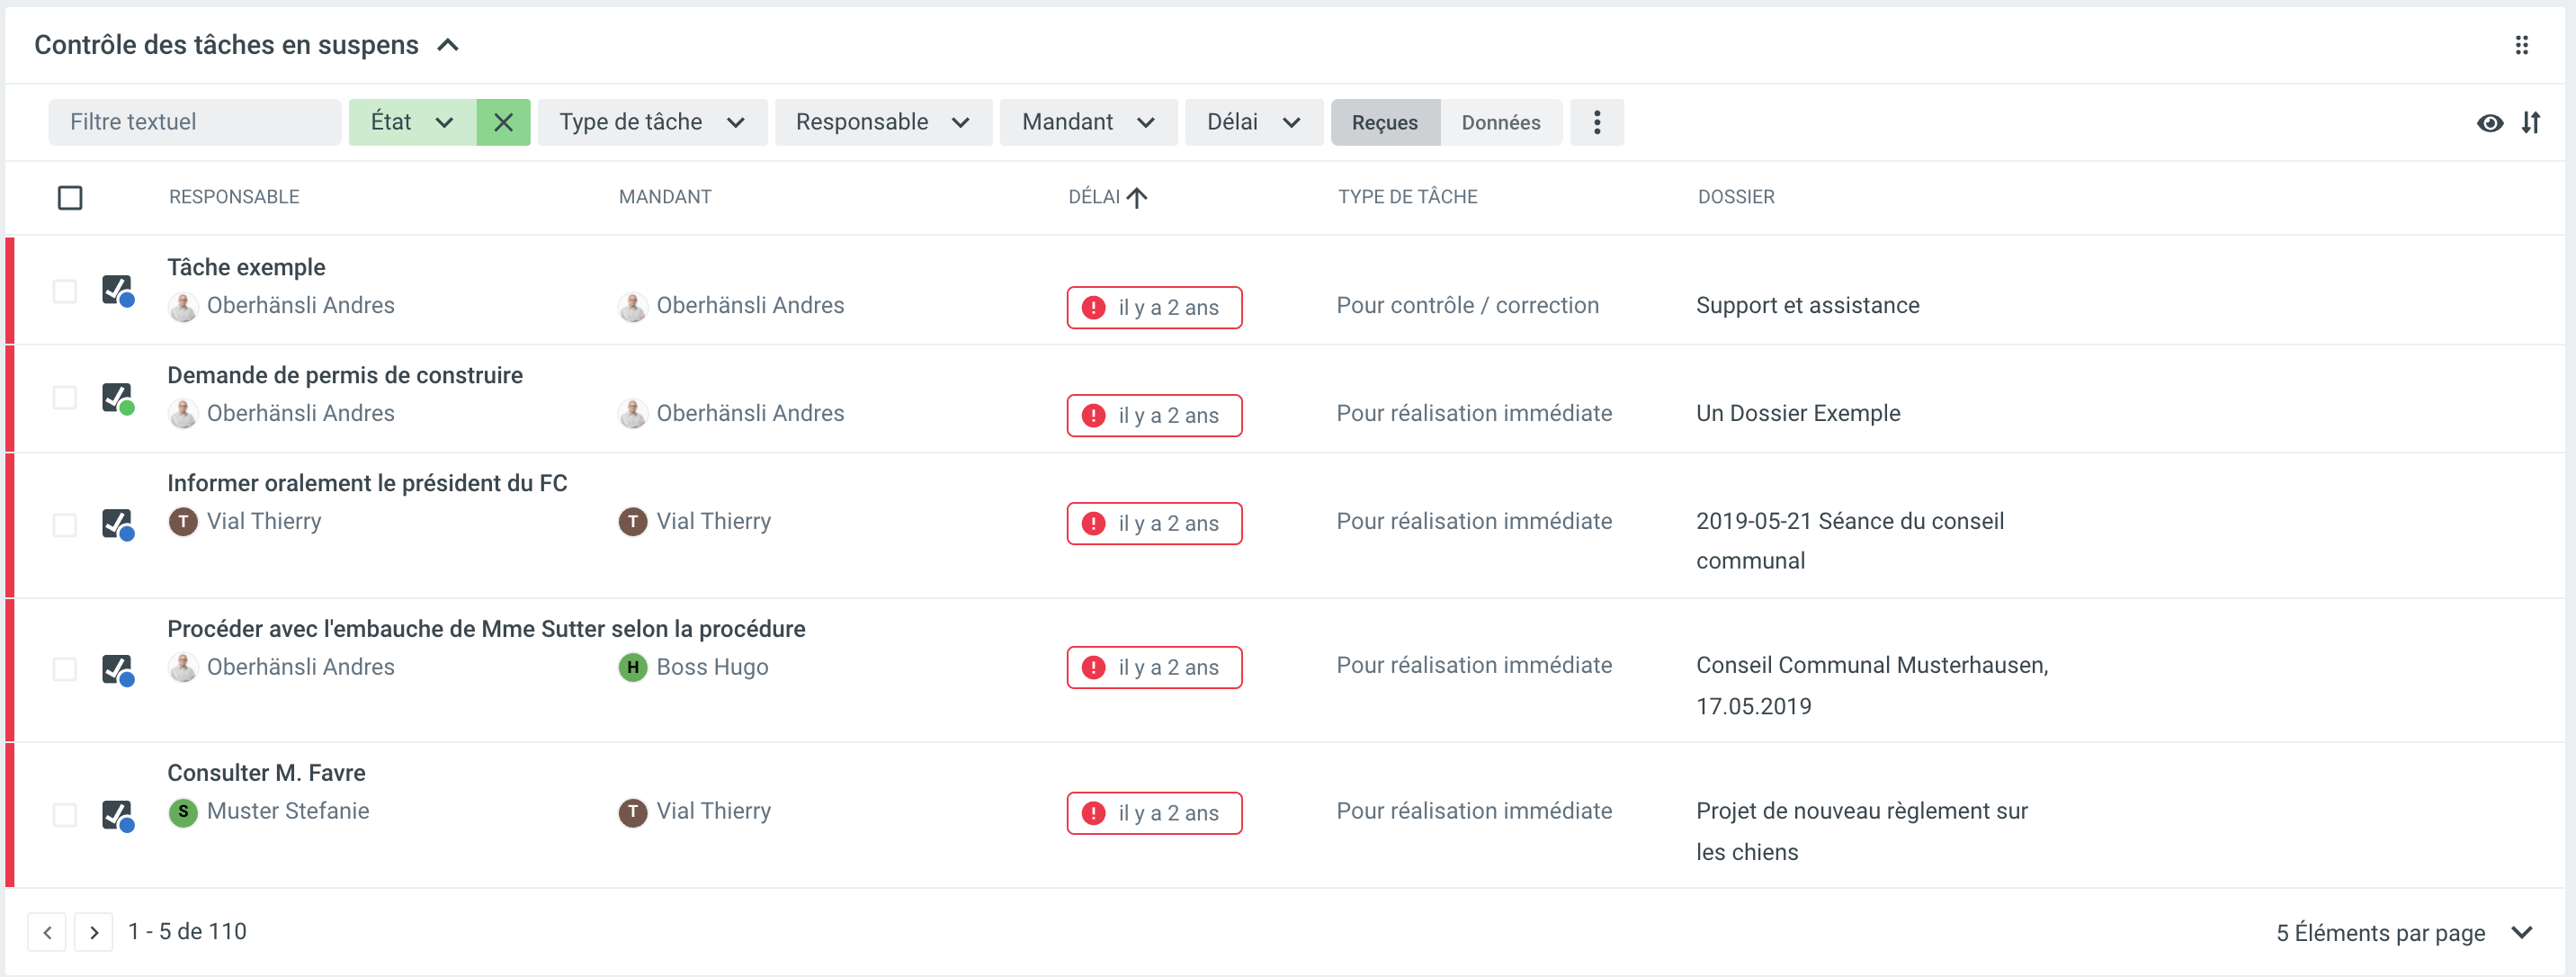Check the select-all header checkbox
Viewport: 2576px width, 977px height.
[70, 198]
